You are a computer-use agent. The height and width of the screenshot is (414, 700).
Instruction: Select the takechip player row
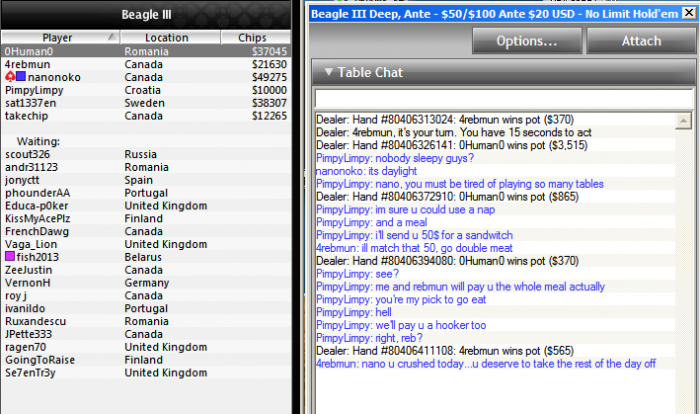pos(146,116)
